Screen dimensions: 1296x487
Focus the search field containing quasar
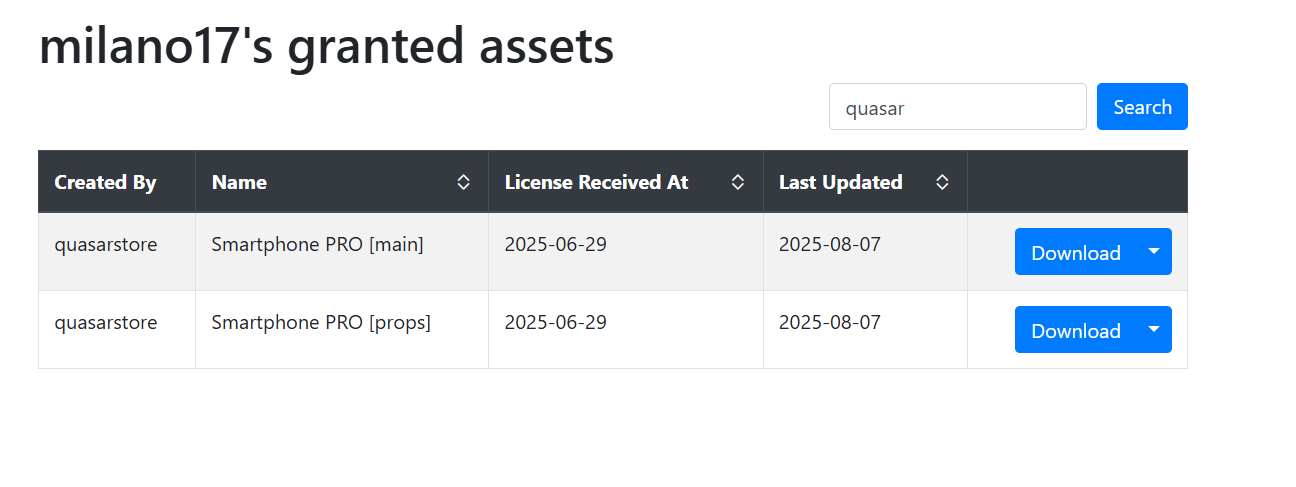tap(957, 107)
